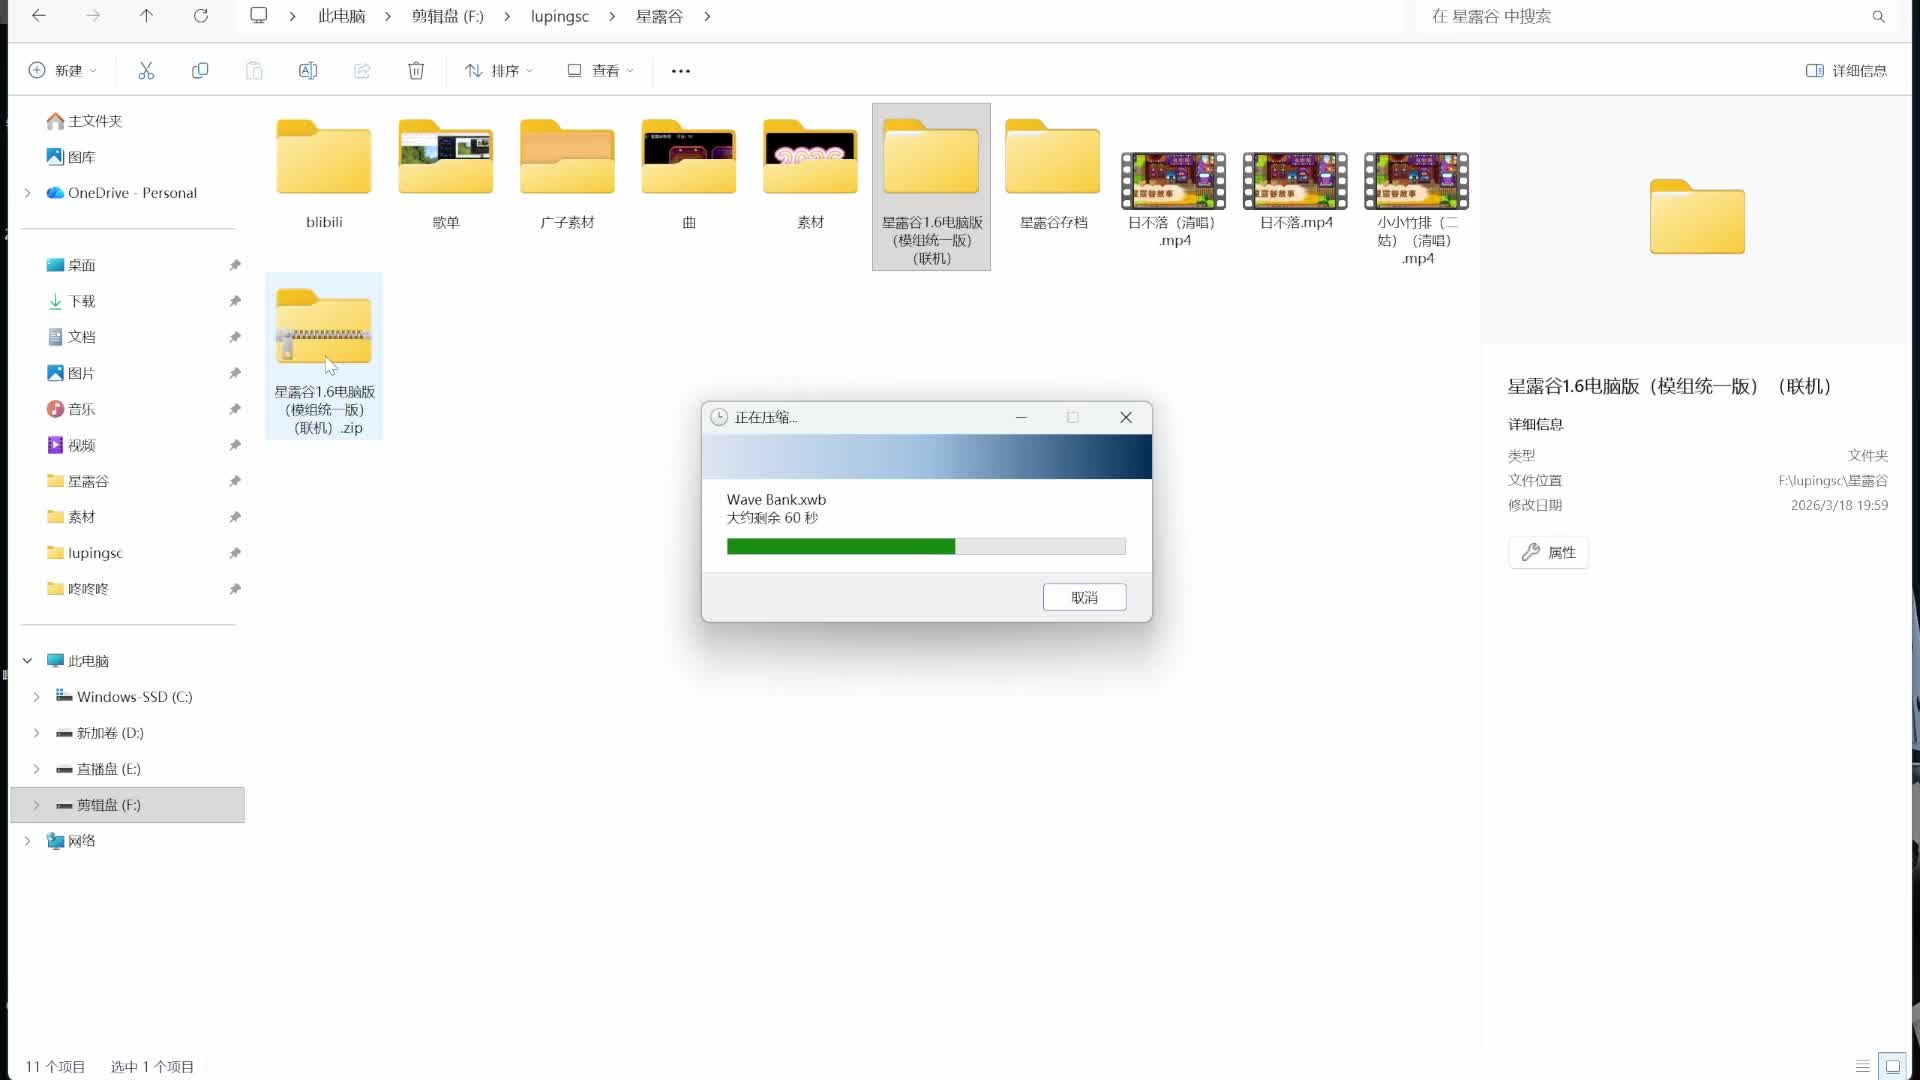Click the Delete trash icon
This screenshot has width=1920, height=1080.
[416, 70]
